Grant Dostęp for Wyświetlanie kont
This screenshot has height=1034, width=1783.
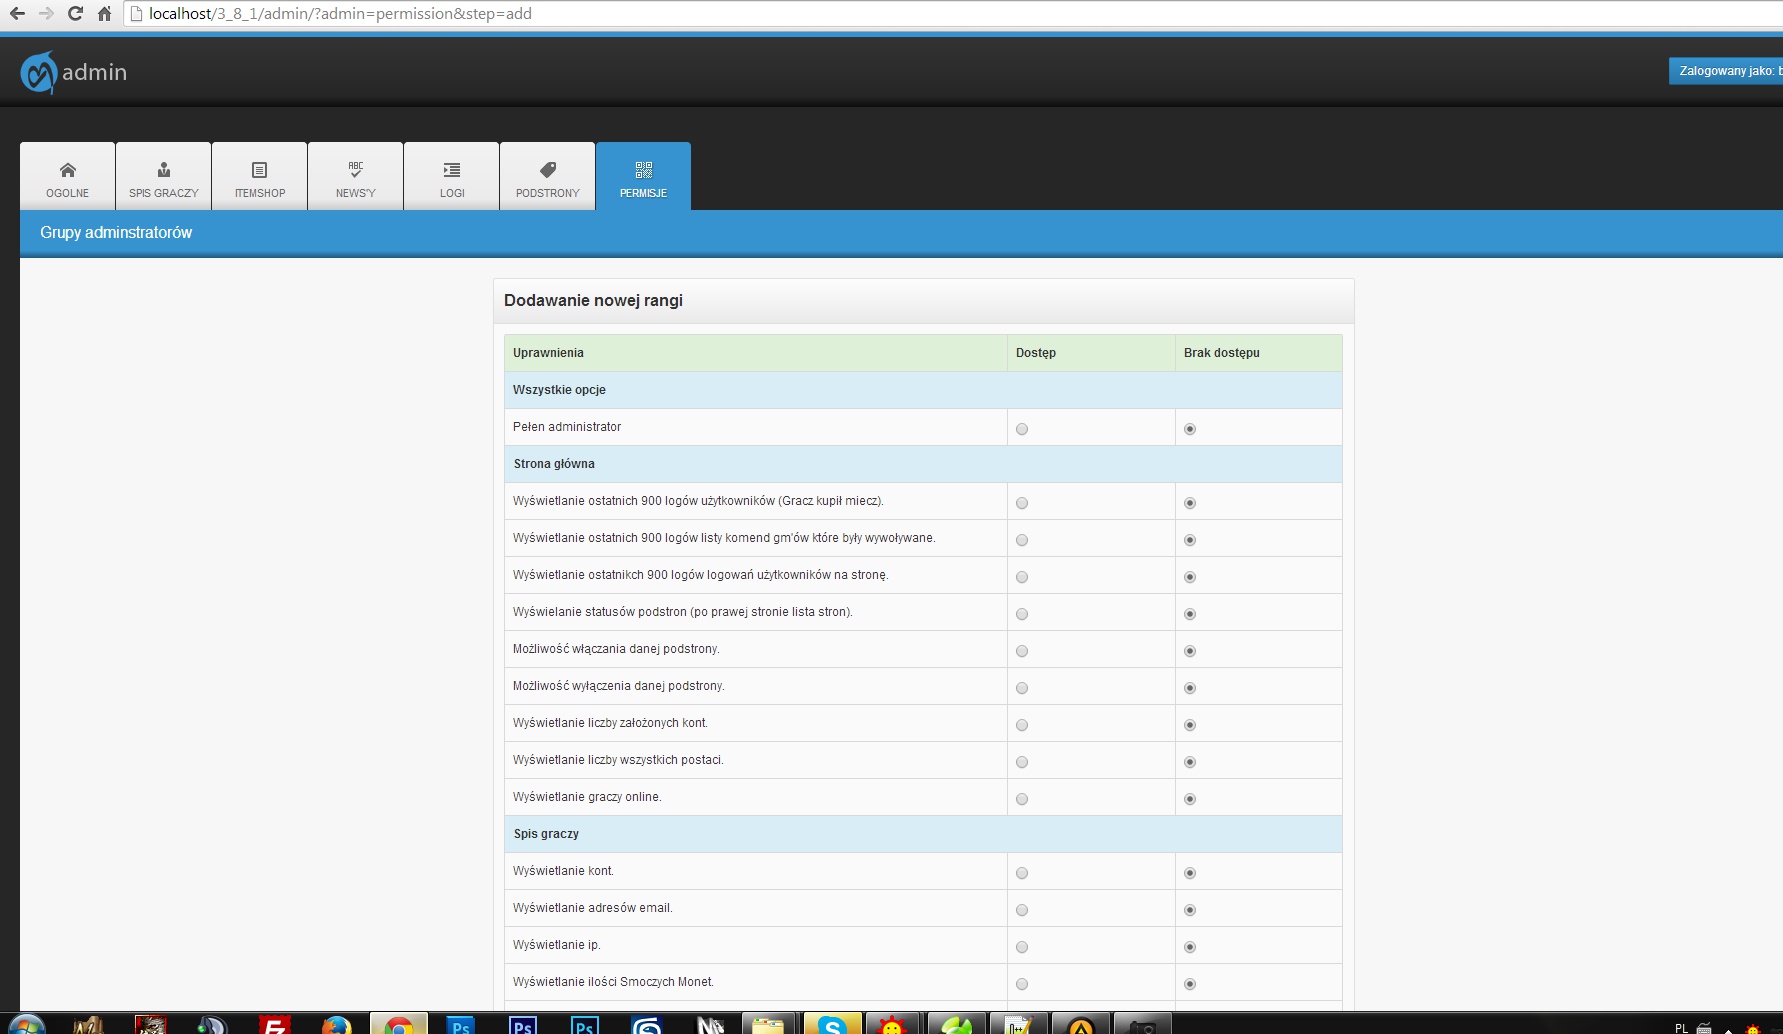(1022, 873)
